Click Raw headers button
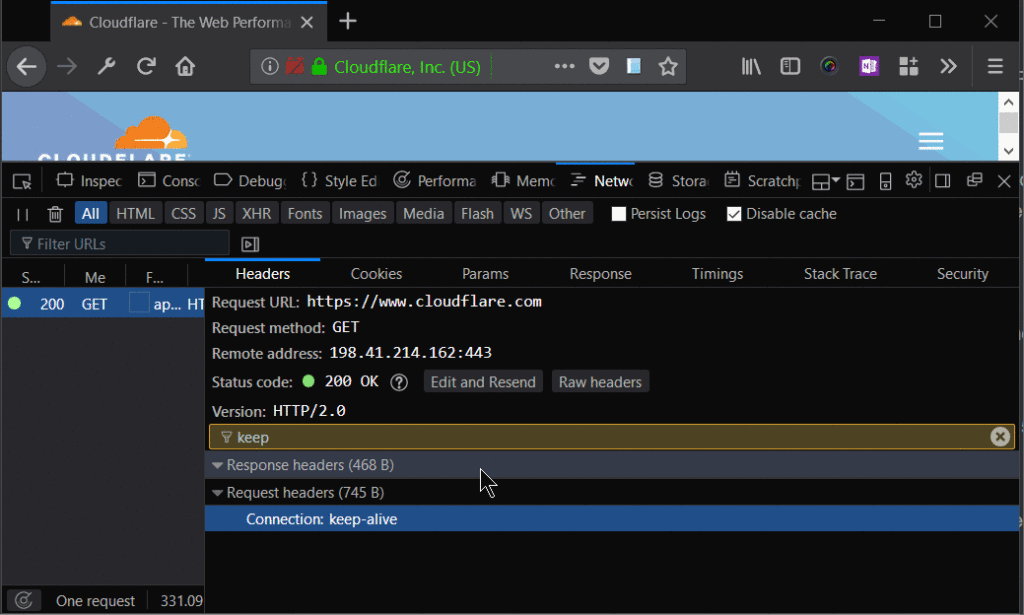The width and height of the screenshot is (1024, 615). tap(600, 382)
